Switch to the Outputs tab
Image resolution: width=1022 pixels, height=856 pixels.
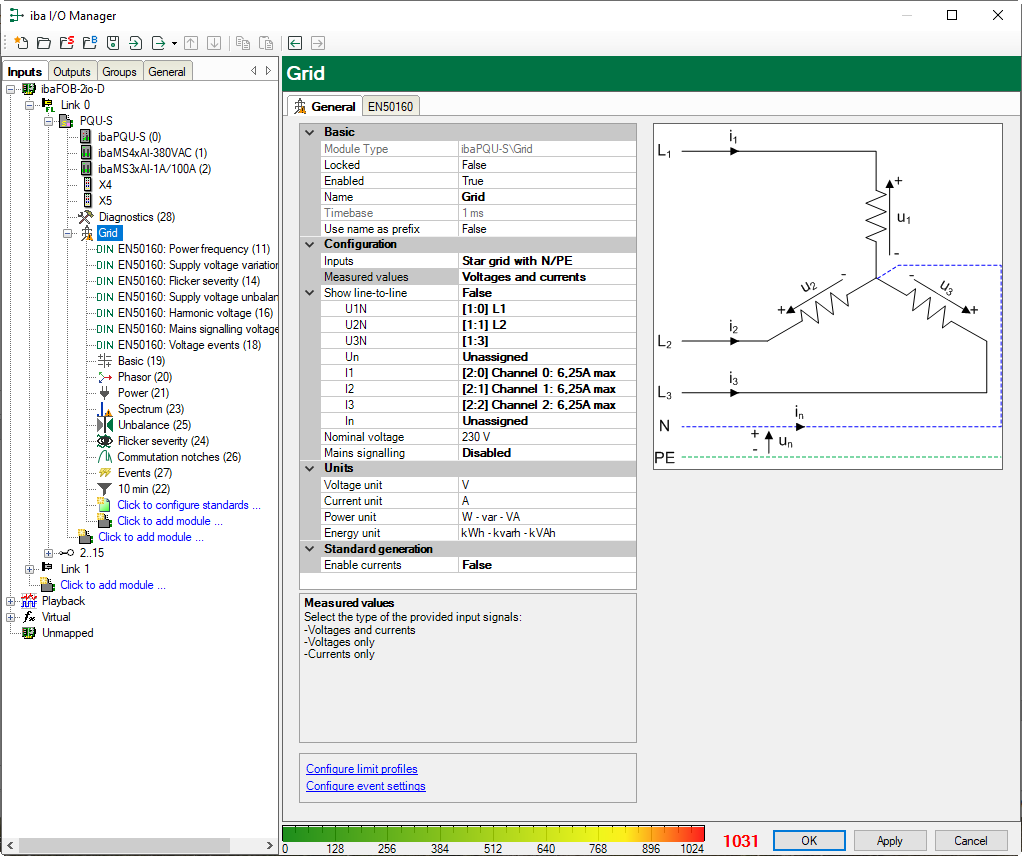(x=72, y=72)
